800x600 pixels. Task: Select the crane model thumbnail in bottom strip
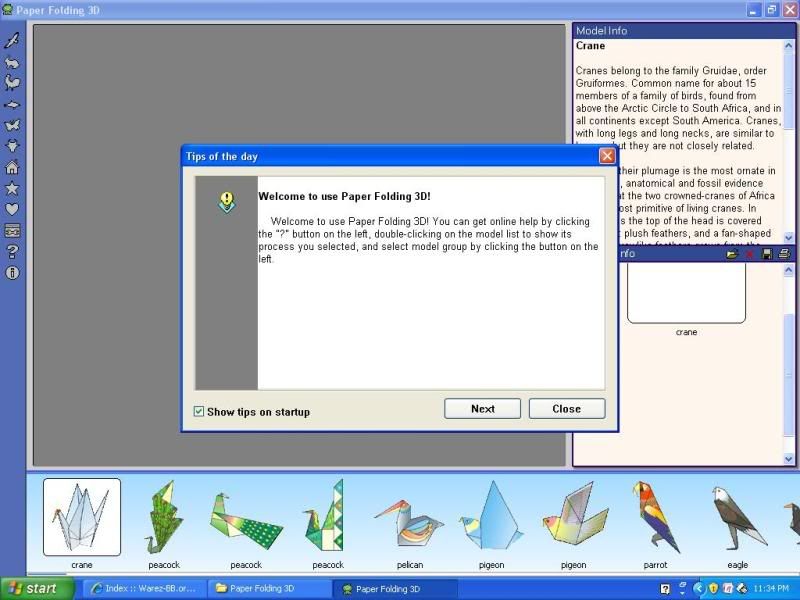coord(82,517)
